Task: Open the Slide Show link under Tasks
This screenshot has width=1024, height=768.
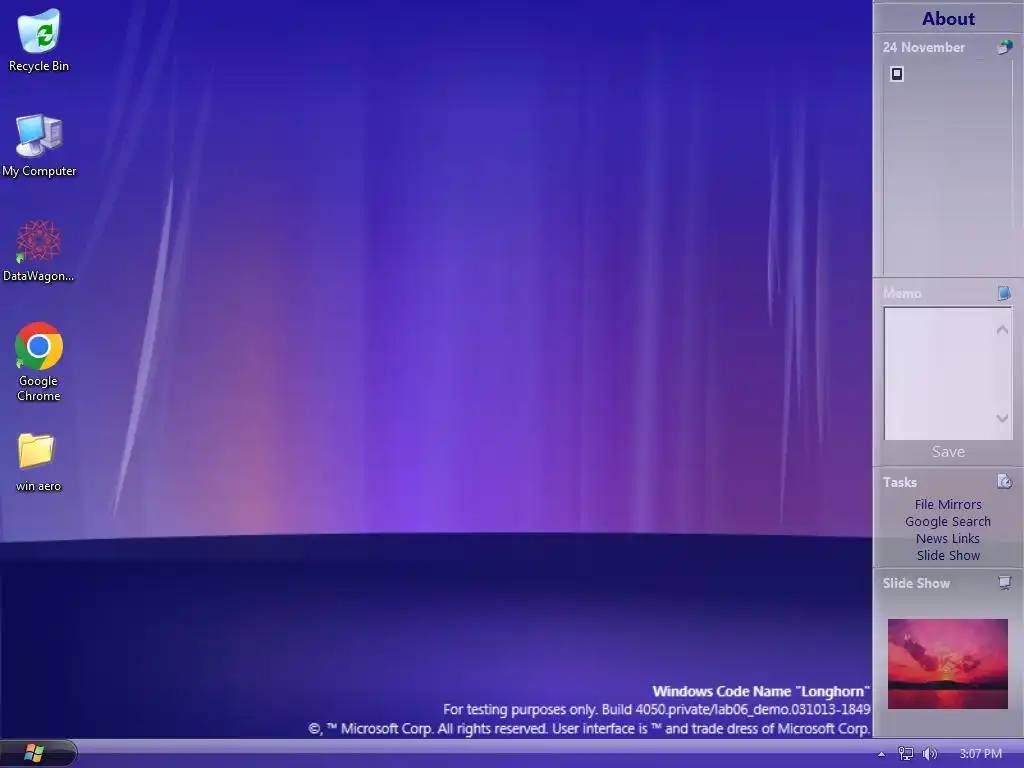Action: (948, 555)
